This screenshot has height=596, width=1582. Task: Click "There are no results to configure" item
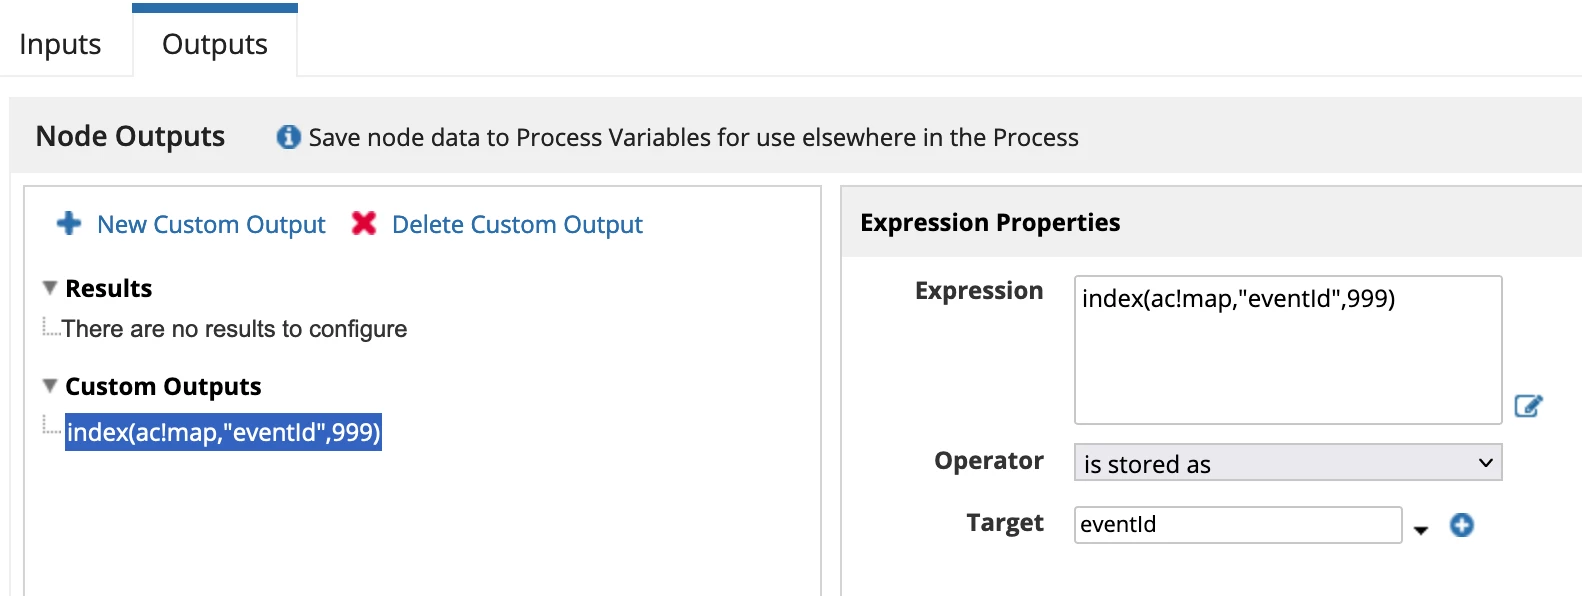(x=235, y=329)
